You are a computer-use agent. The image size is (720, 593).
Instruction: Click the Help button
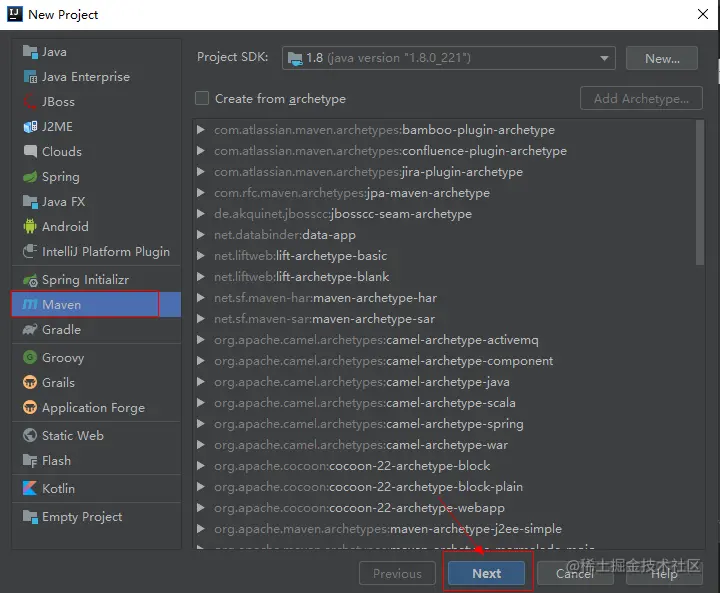(x=664, y=573)
